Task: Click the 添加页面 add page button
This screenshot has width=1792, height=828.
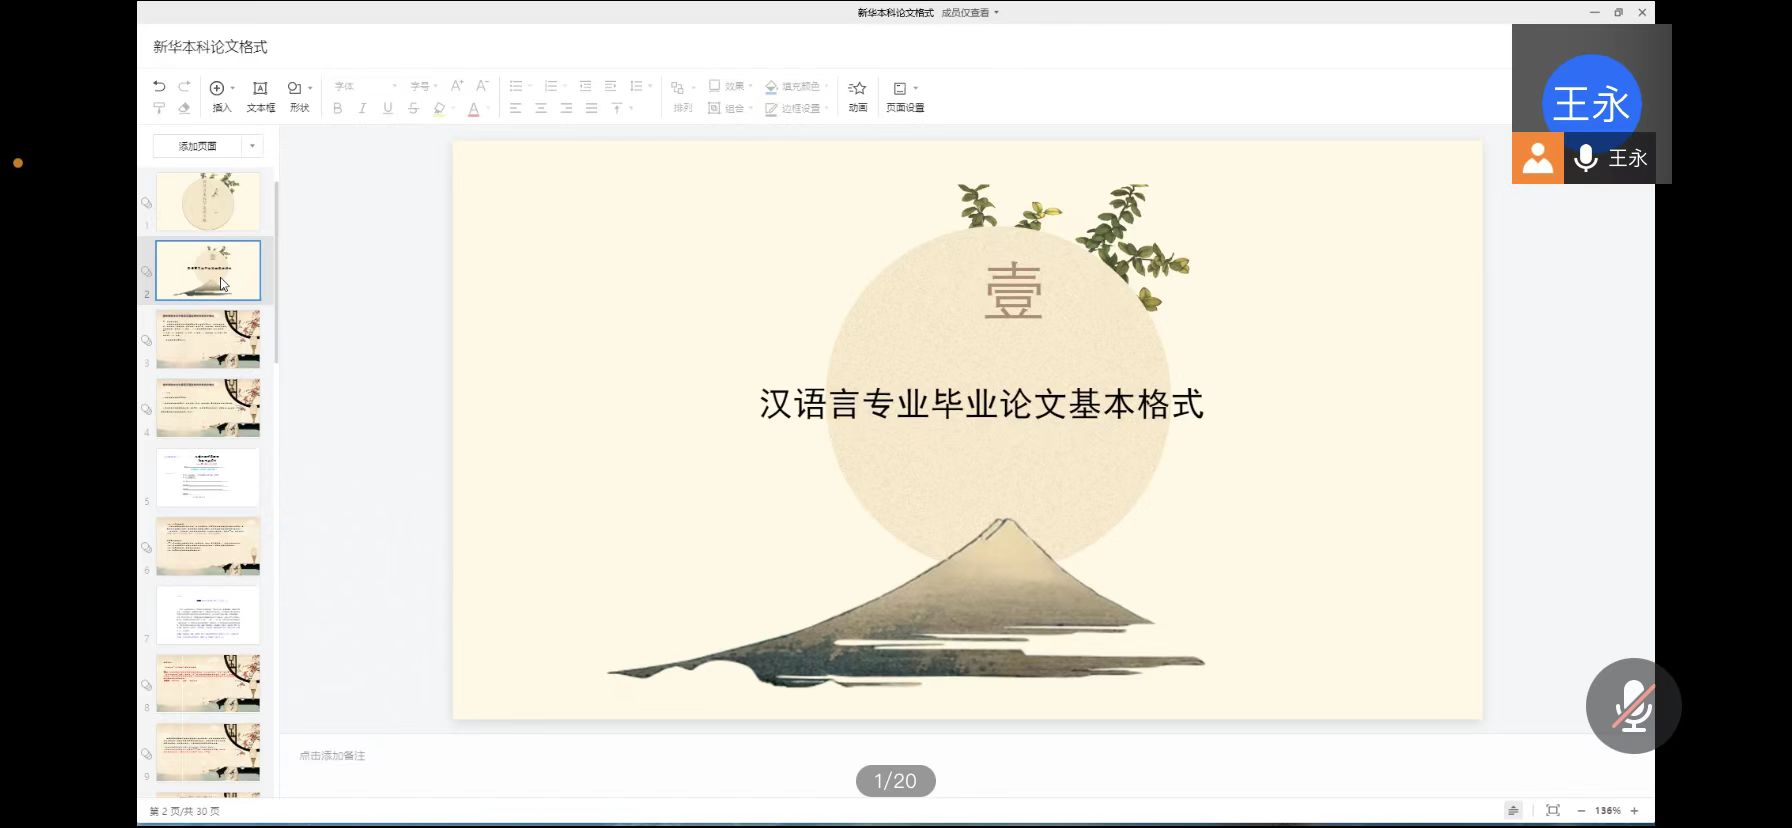Action: [198, 146]
